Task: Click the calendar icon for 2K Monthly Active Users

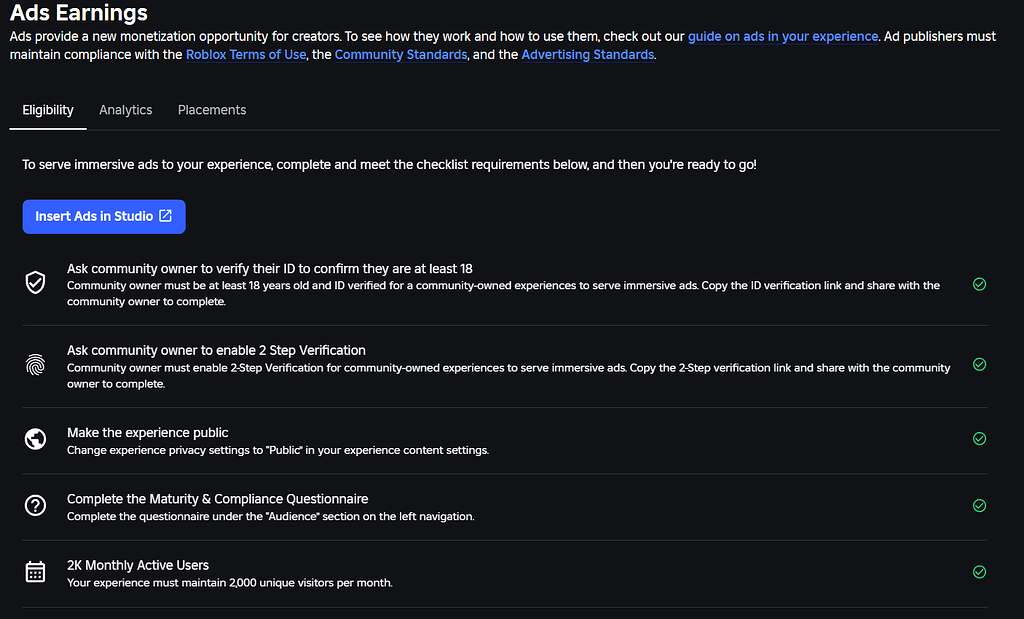Action: [x=35, y=571]
